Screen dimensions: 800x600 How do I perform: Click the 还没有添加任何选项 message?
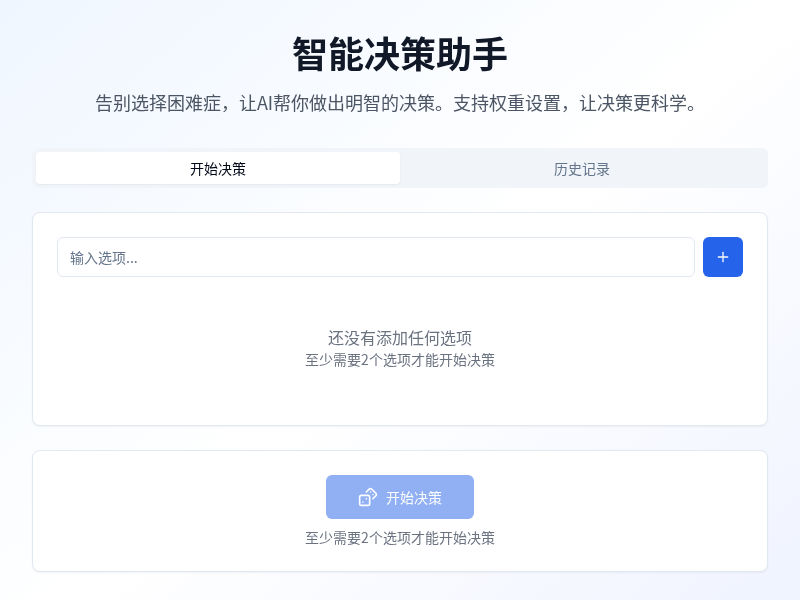400,338
